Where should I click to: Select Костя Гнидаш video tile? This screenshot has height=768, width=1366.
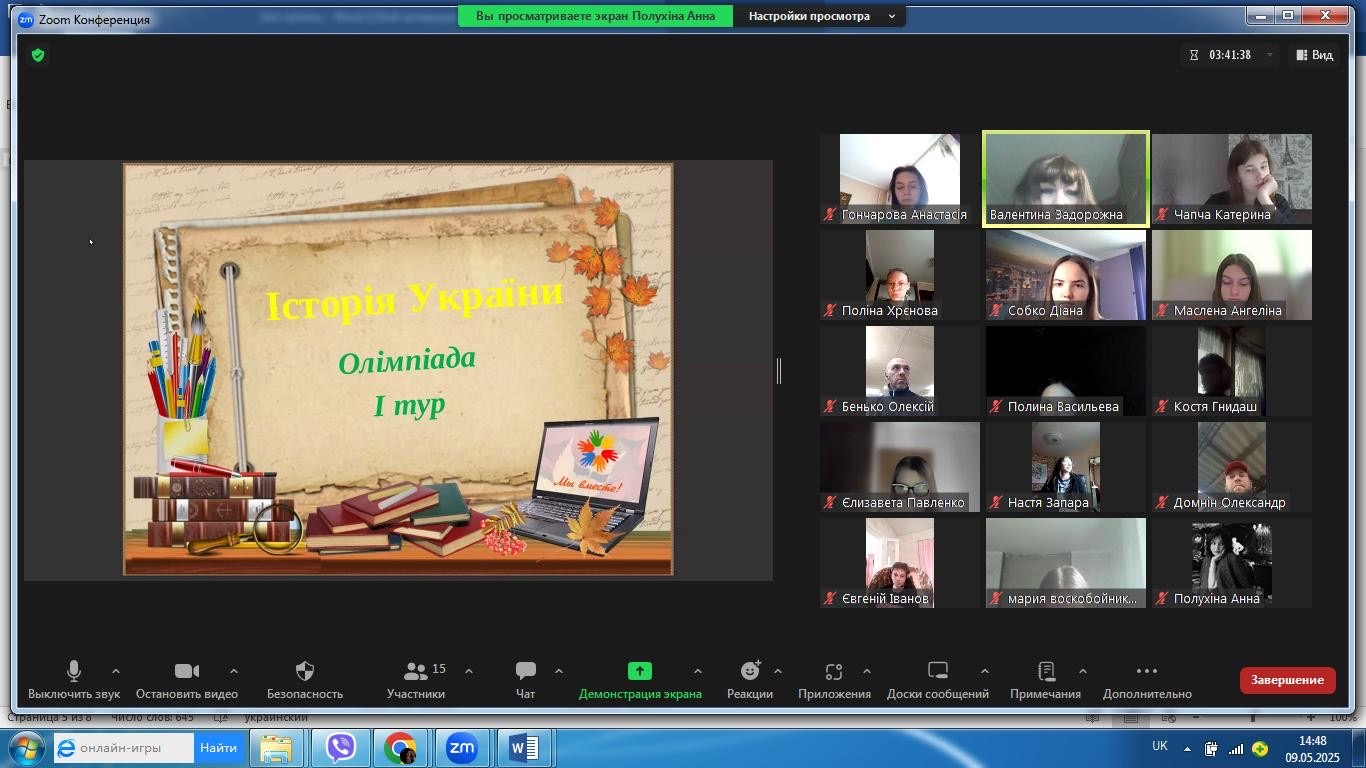point(1232,371)
